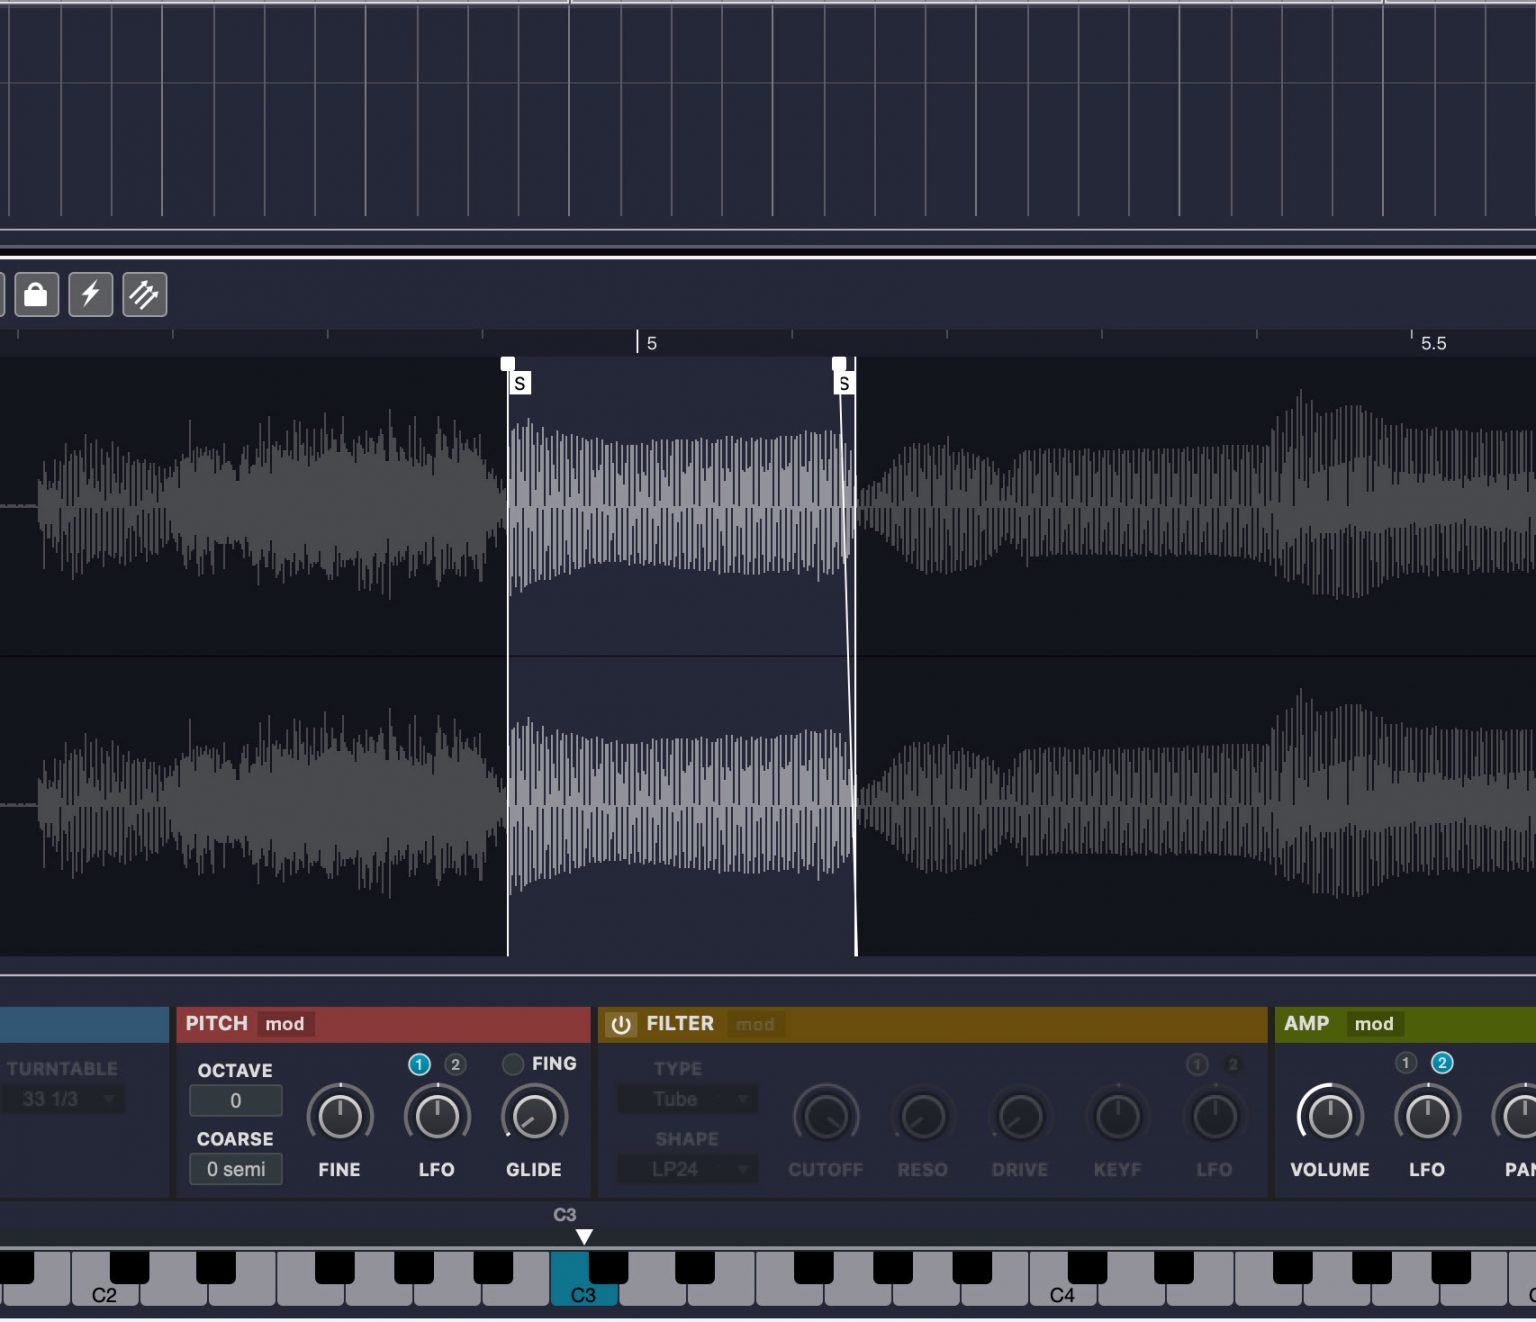This screenshot has height=1322, width=1536.
Task: Enable the FING toggle in PITCH panel
Action: tap(511, 1064)
